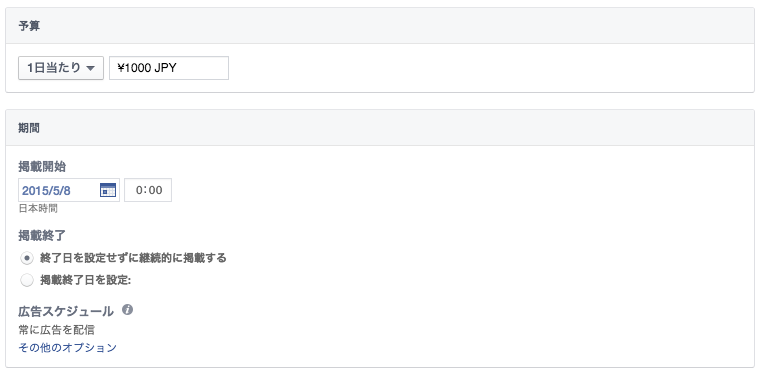Click the 掲載開始 label

point(42,167)
